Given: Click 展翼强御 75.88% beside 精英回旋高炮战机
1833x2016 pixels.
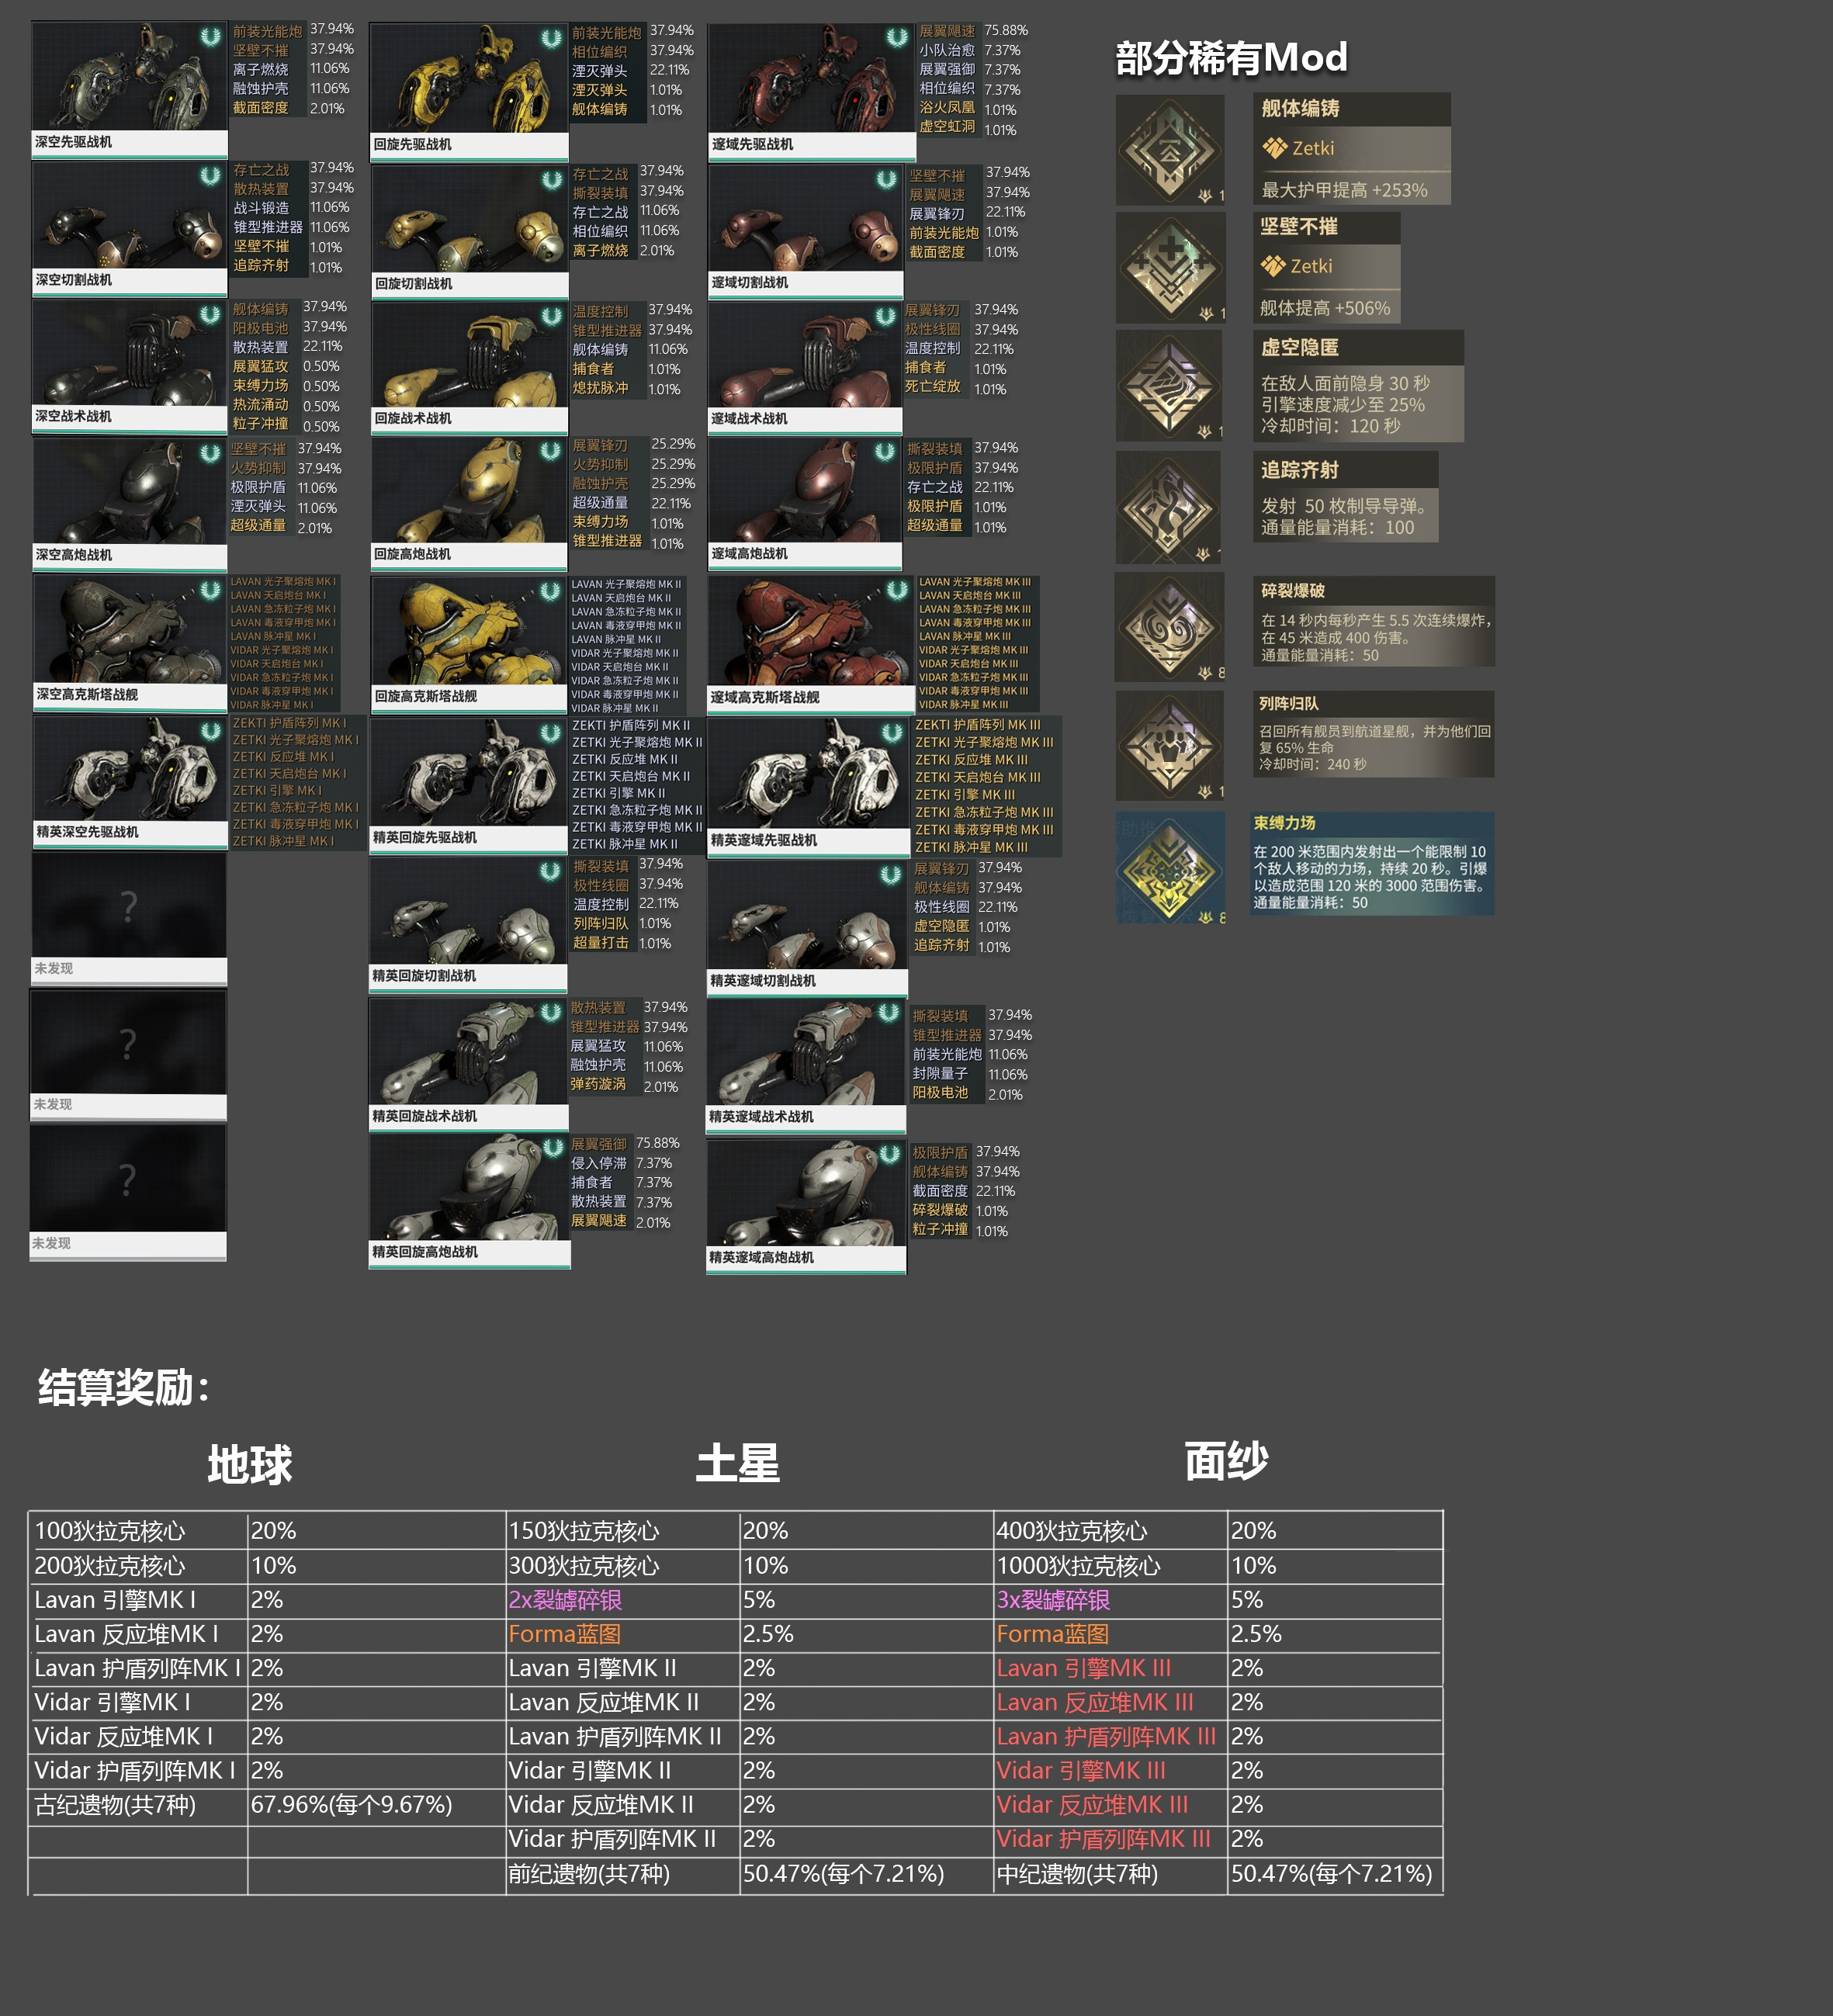Looking at the screenshot, I should point(625,1144).
